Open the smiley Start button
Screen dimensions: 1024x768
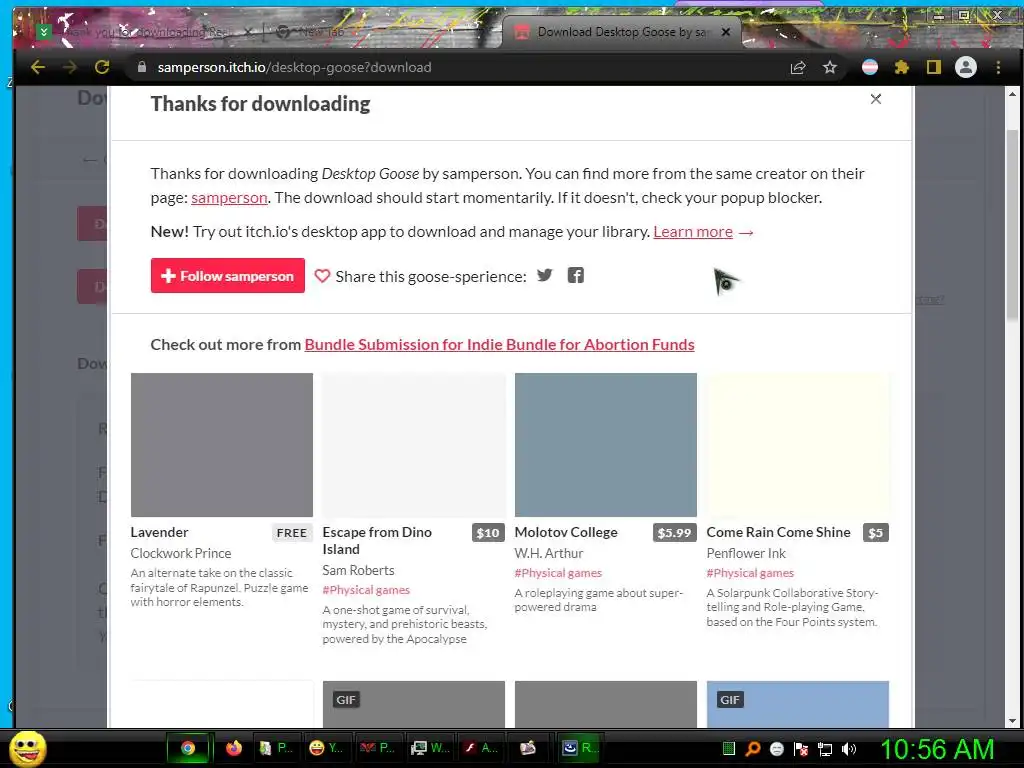click(x=27, y=748)
